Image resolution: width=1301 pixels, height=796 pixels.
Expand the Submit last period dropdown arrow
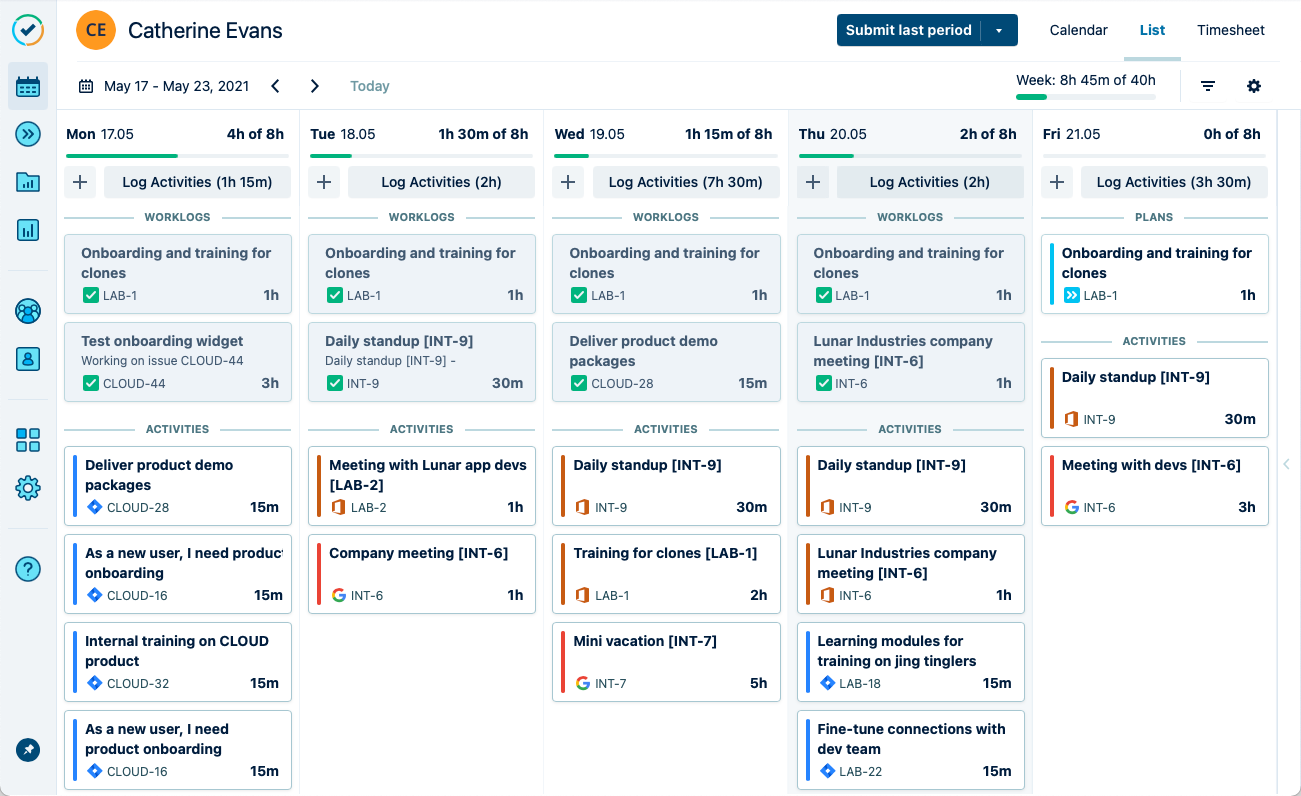point(999,31)
